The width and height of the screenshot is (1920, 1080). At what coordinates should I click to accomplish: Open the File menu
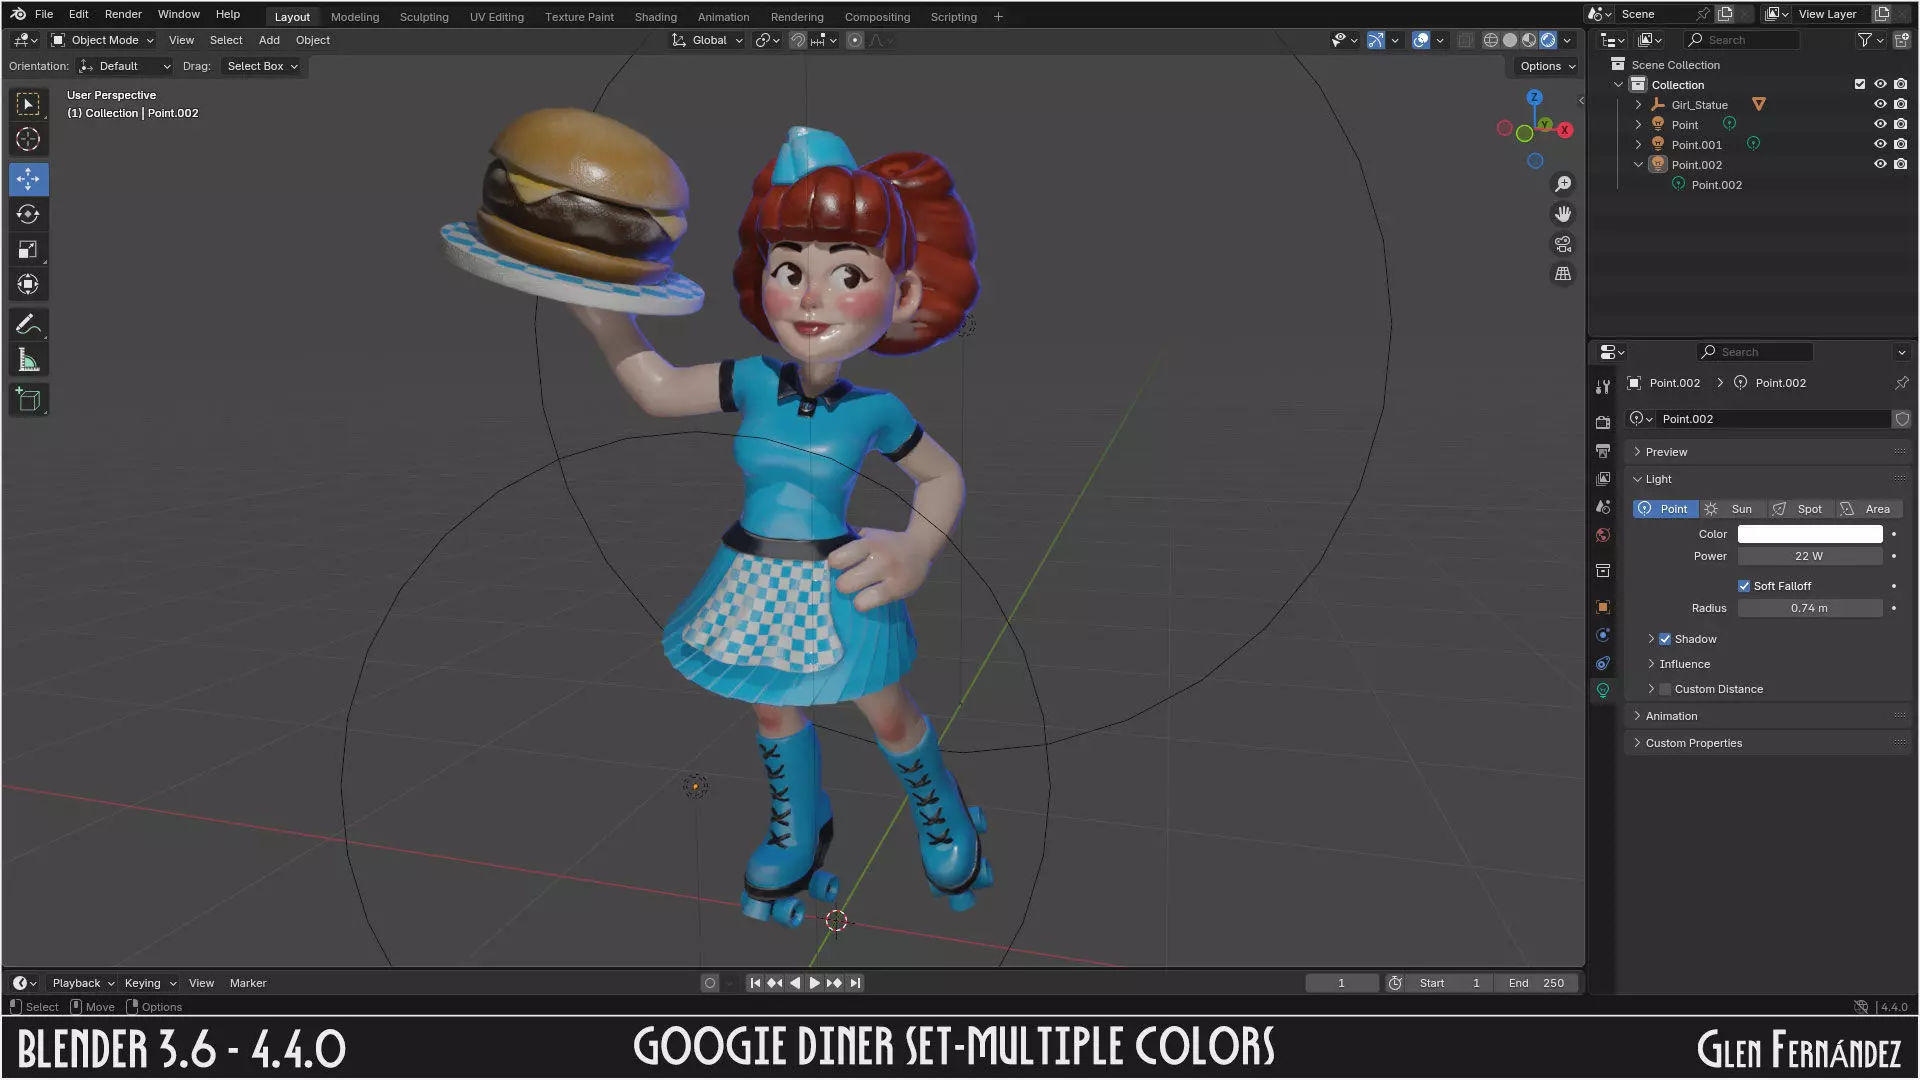click(44, 14)
